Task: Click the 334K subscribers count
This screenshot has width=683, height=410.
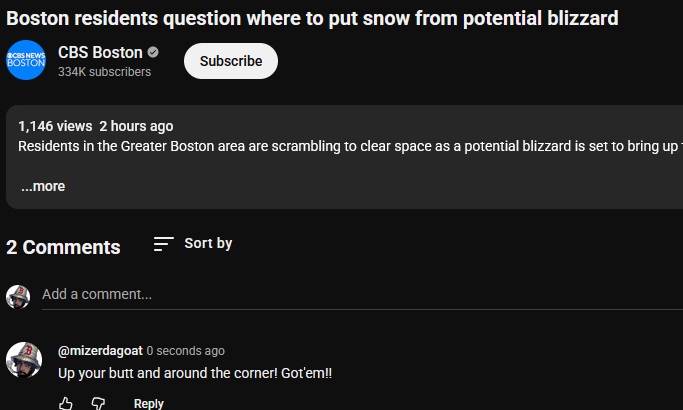Action: tap(104, 72)
